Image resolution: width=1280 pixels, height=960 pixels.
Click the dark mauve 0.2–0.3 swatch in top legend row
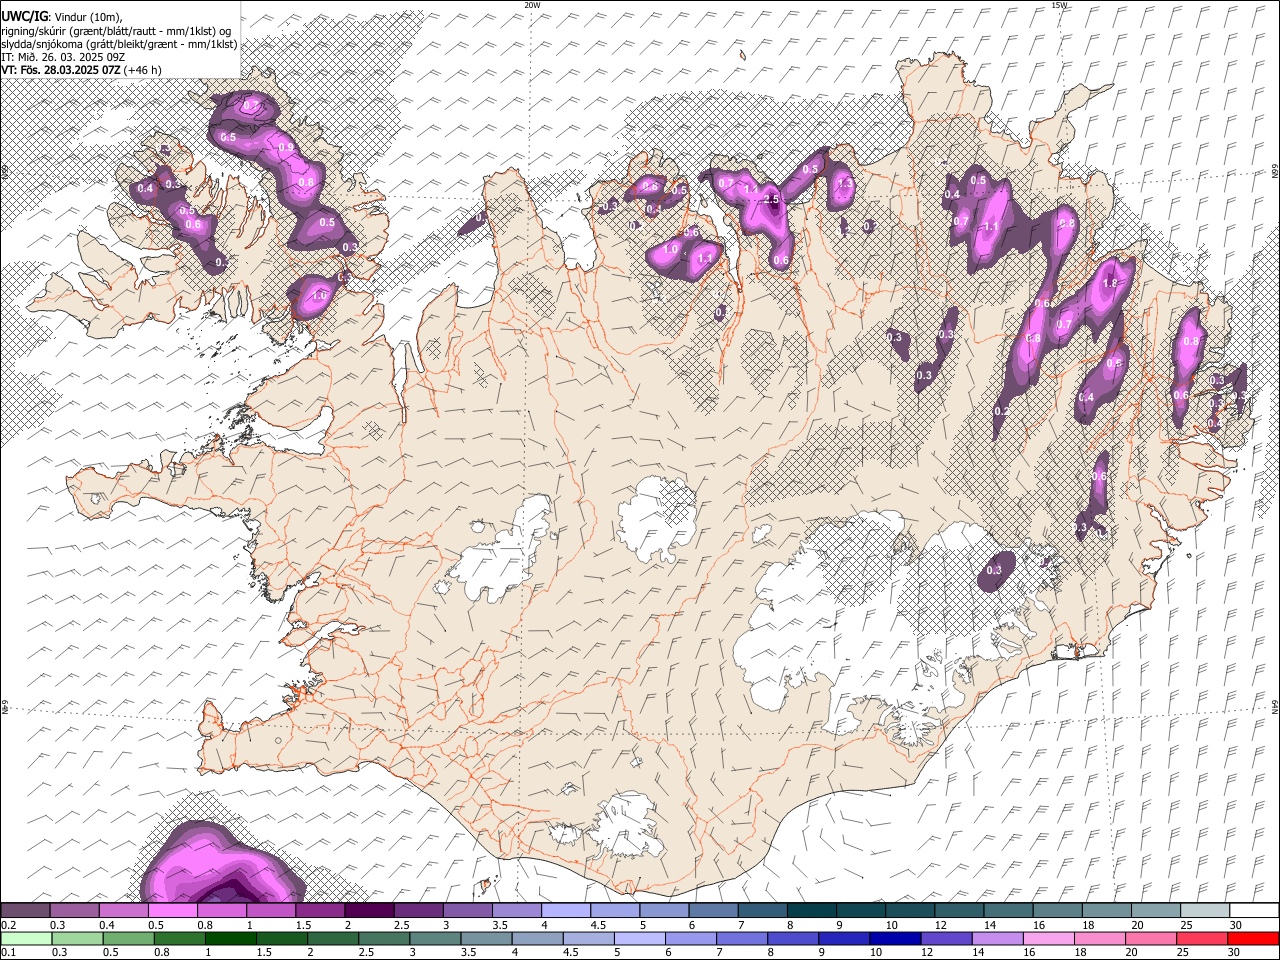click(x=26, y=911)
